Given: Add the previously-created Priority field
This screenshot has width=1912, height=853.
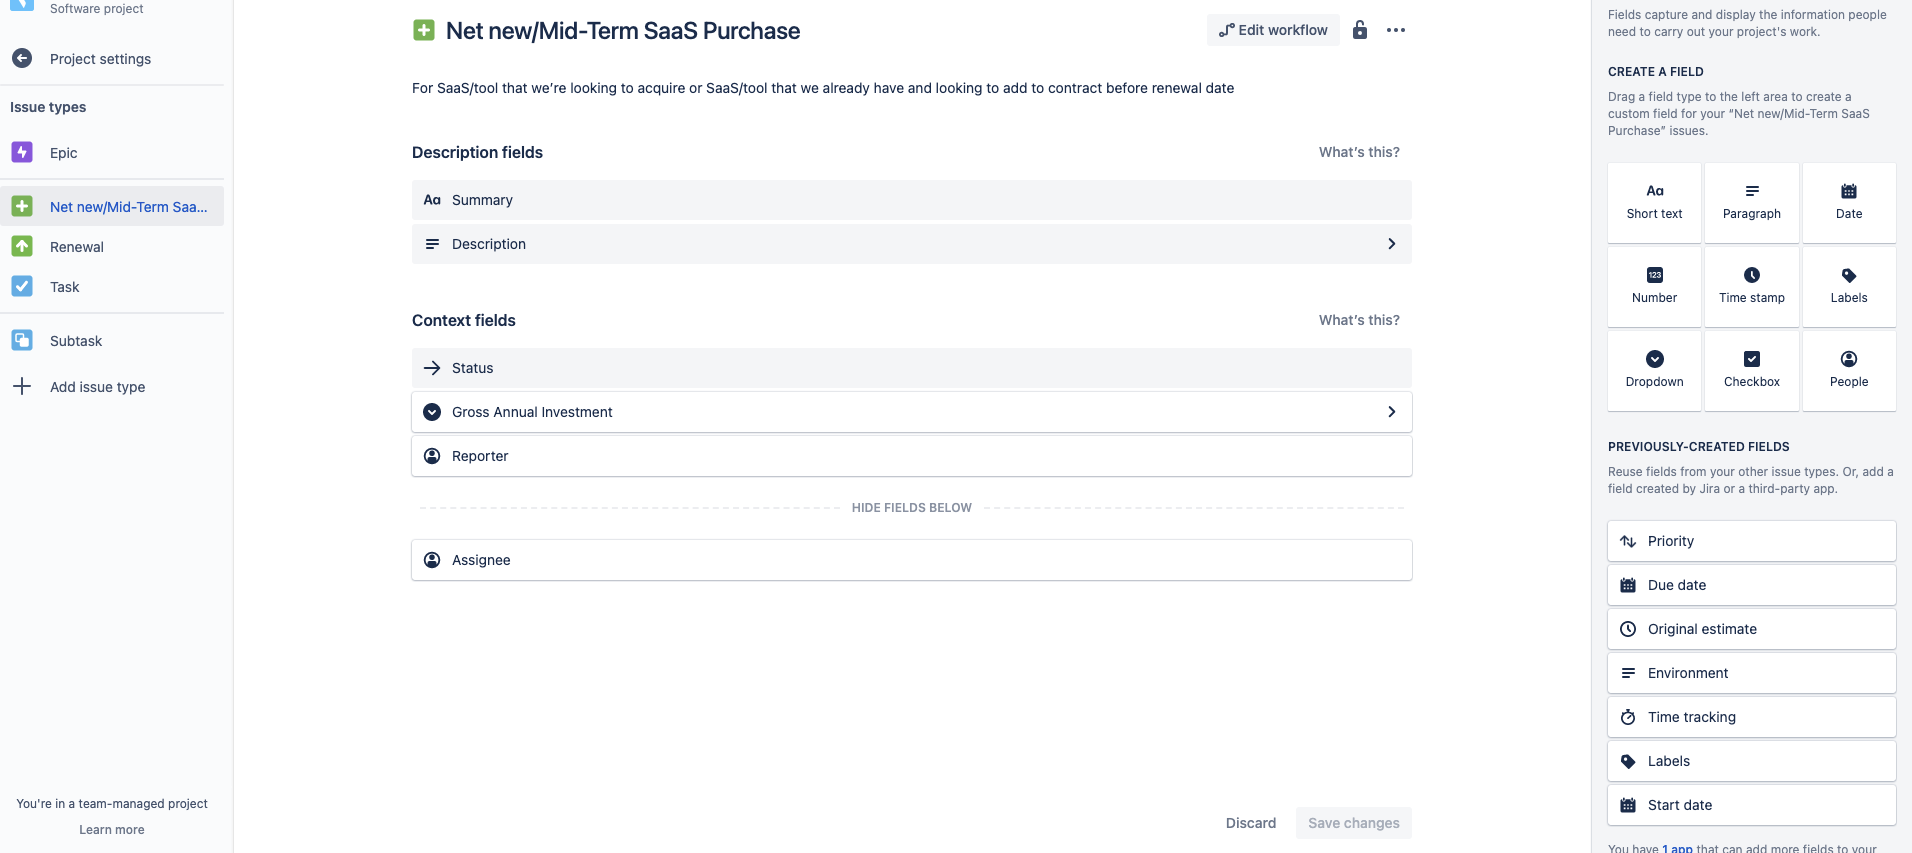Looking at the screenshot, I should (1752, 541).
